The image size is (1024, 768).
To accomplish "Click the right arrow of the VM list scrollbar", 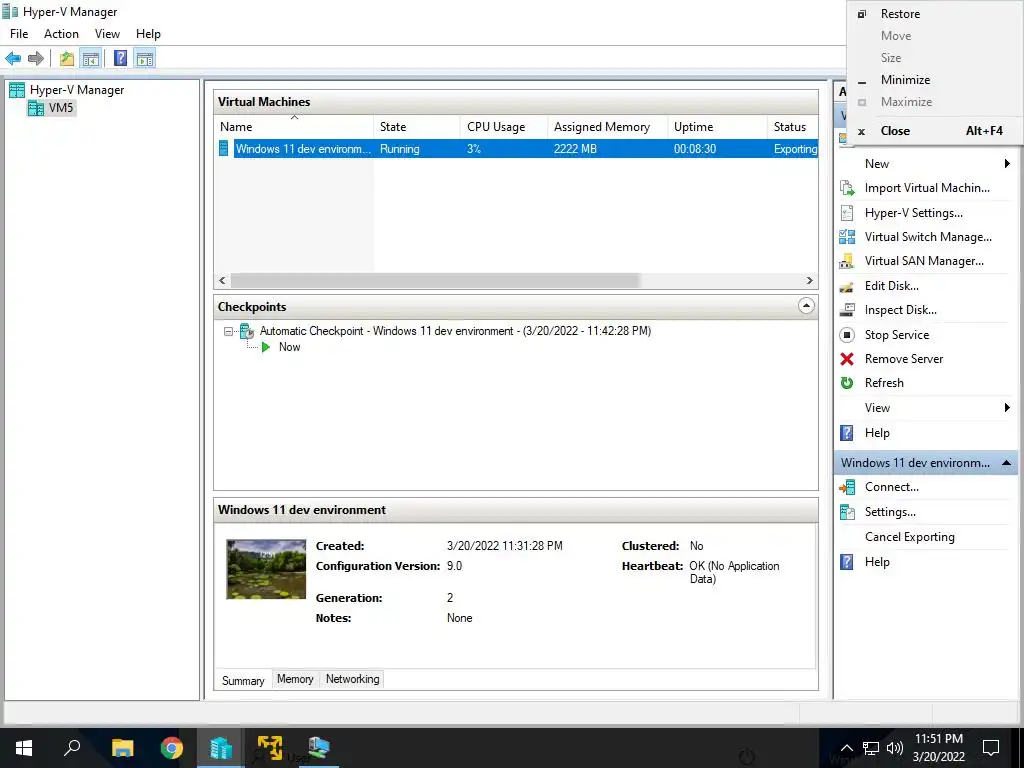I will [x=810, y=281].
